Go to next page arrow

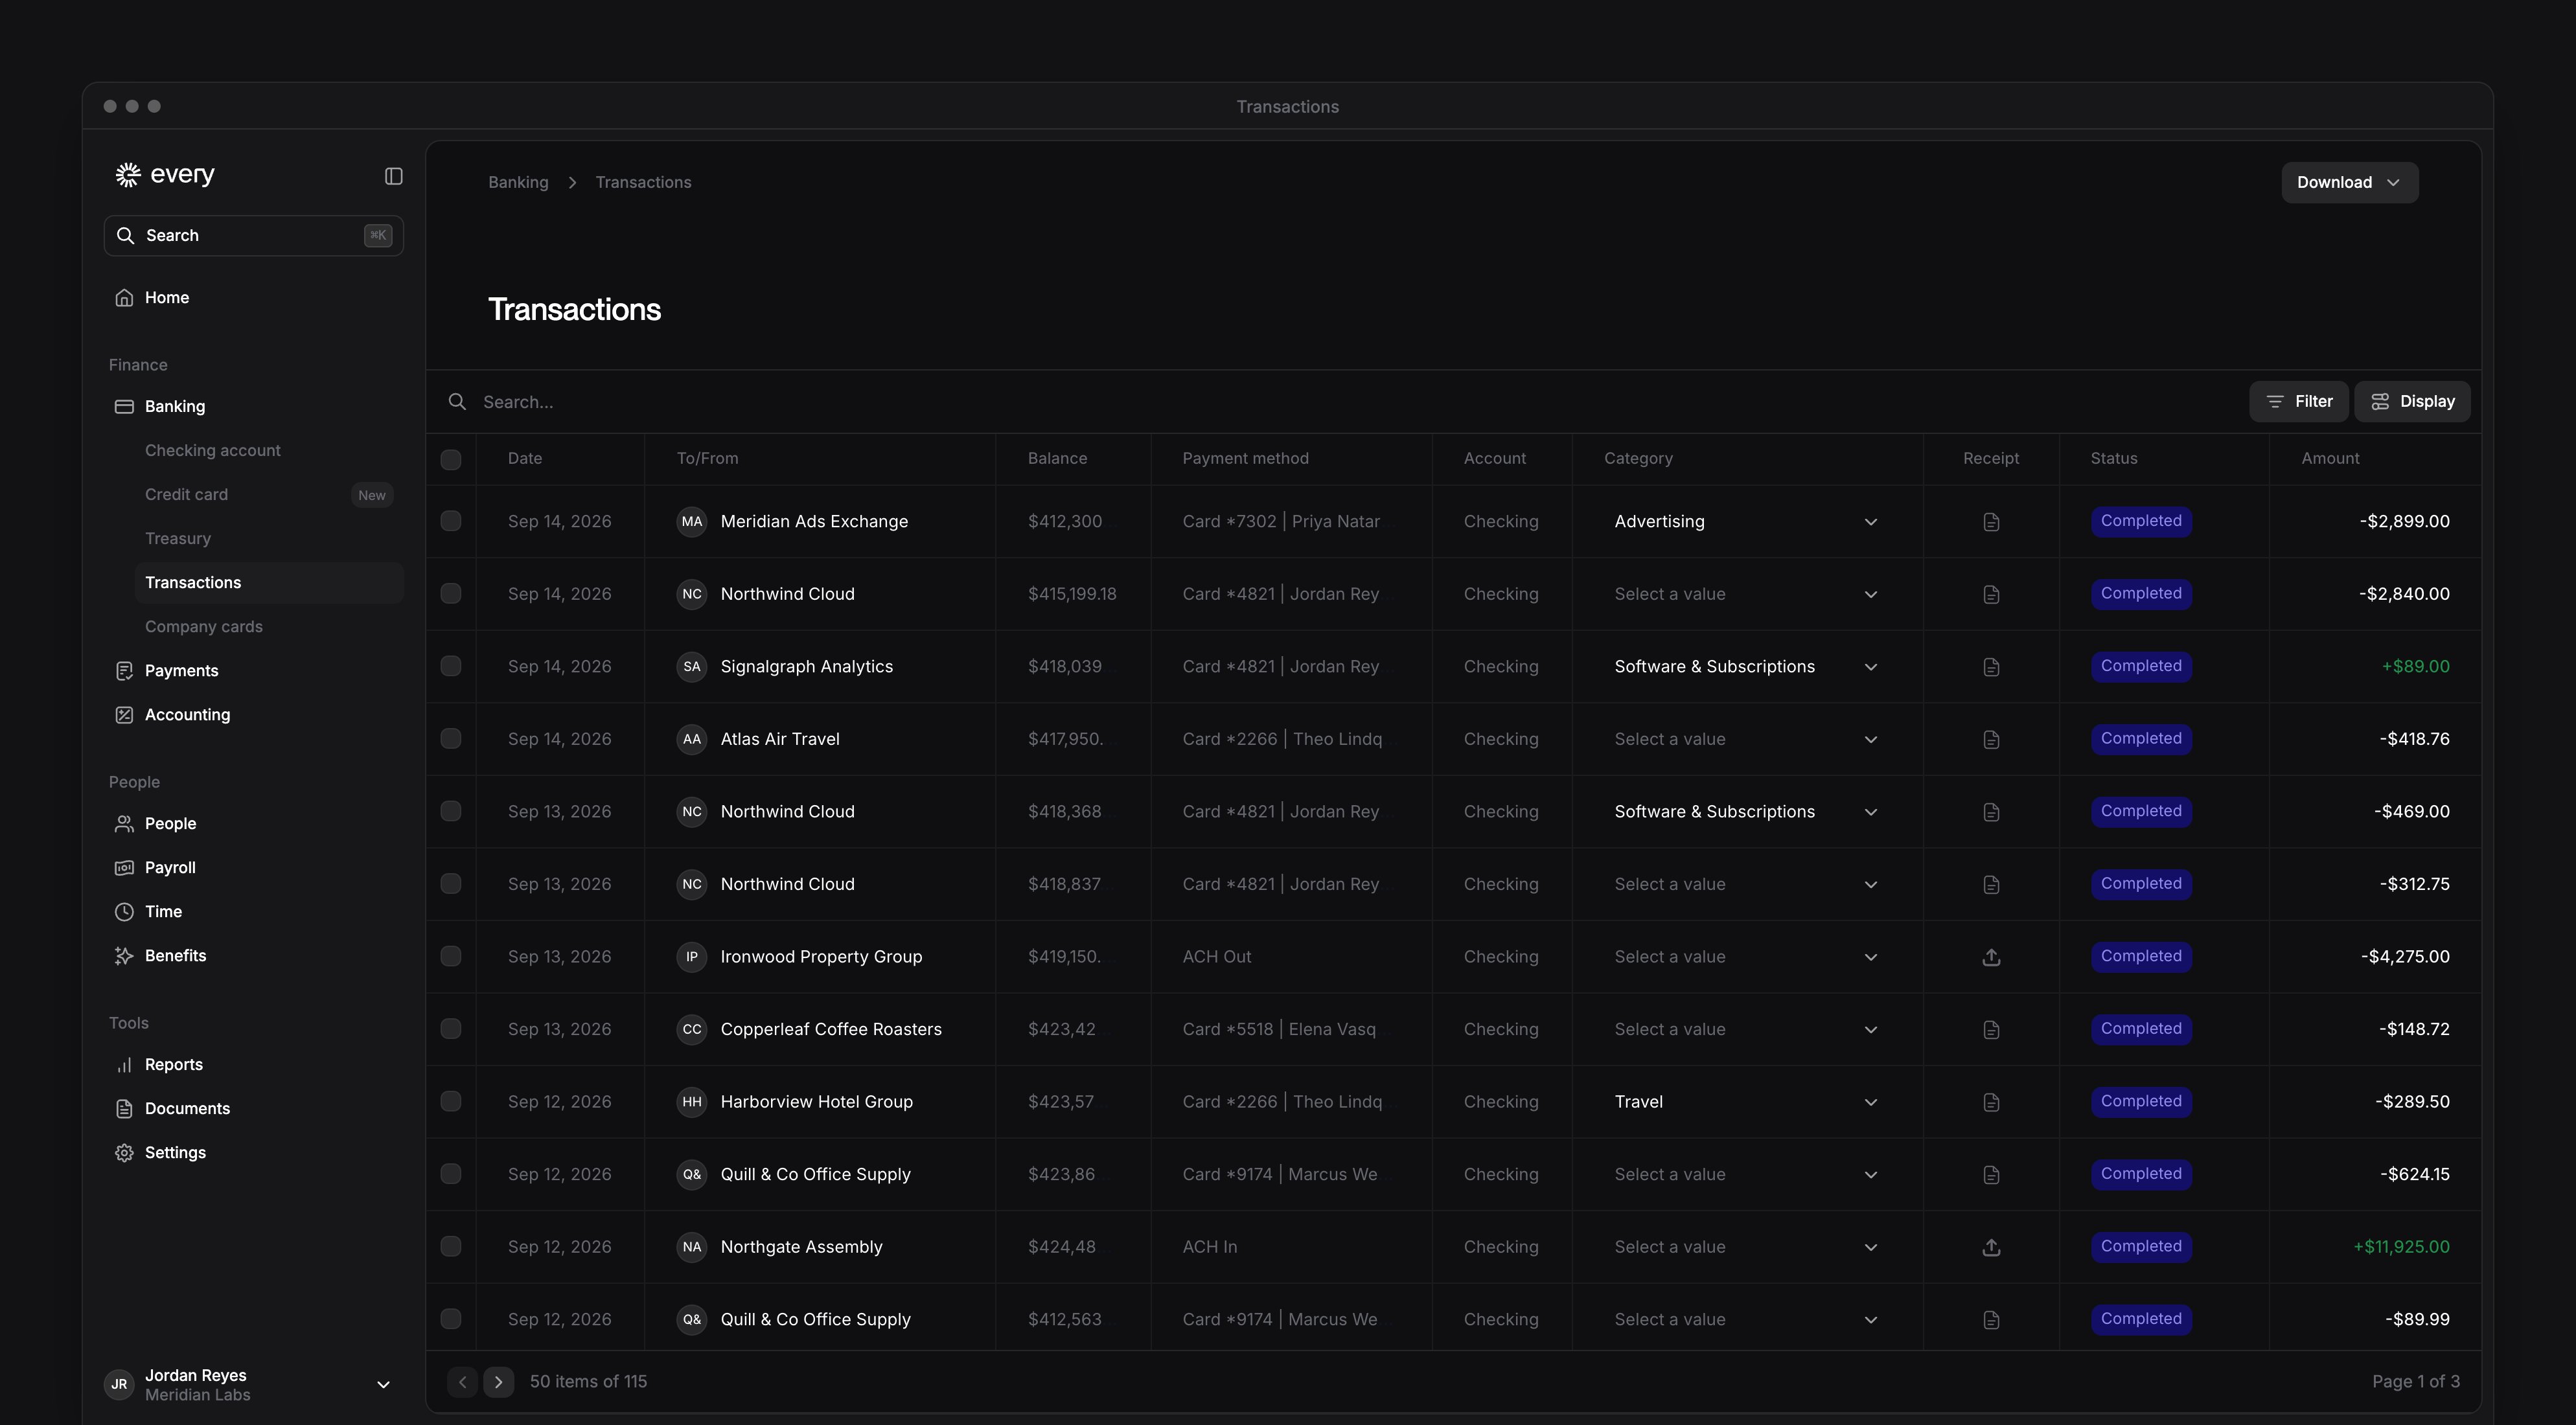498,1382
